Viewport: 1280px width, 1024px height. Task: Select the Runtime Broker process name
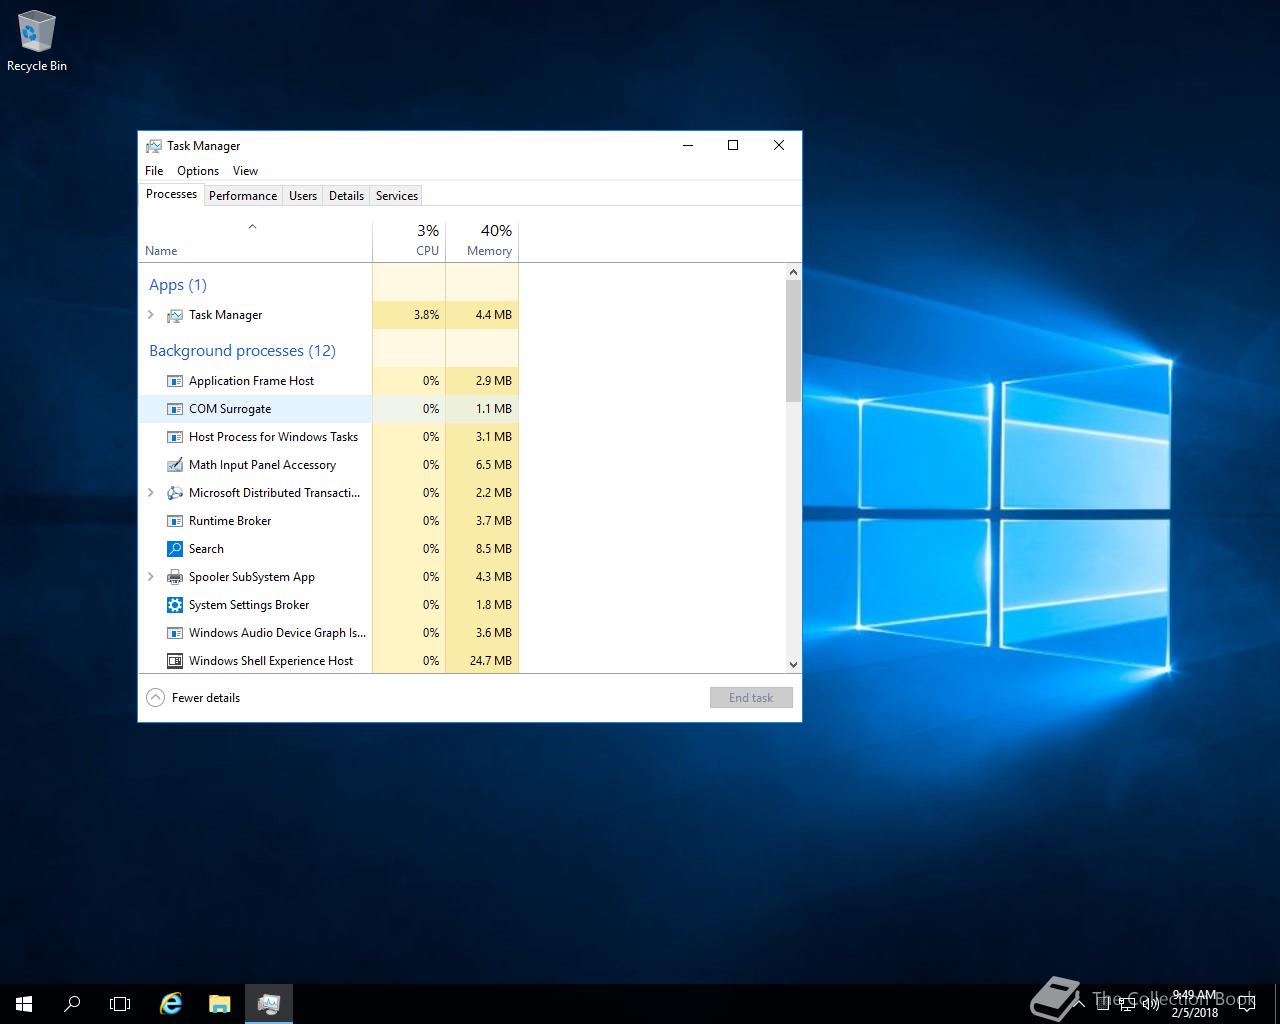coord(230,521)
